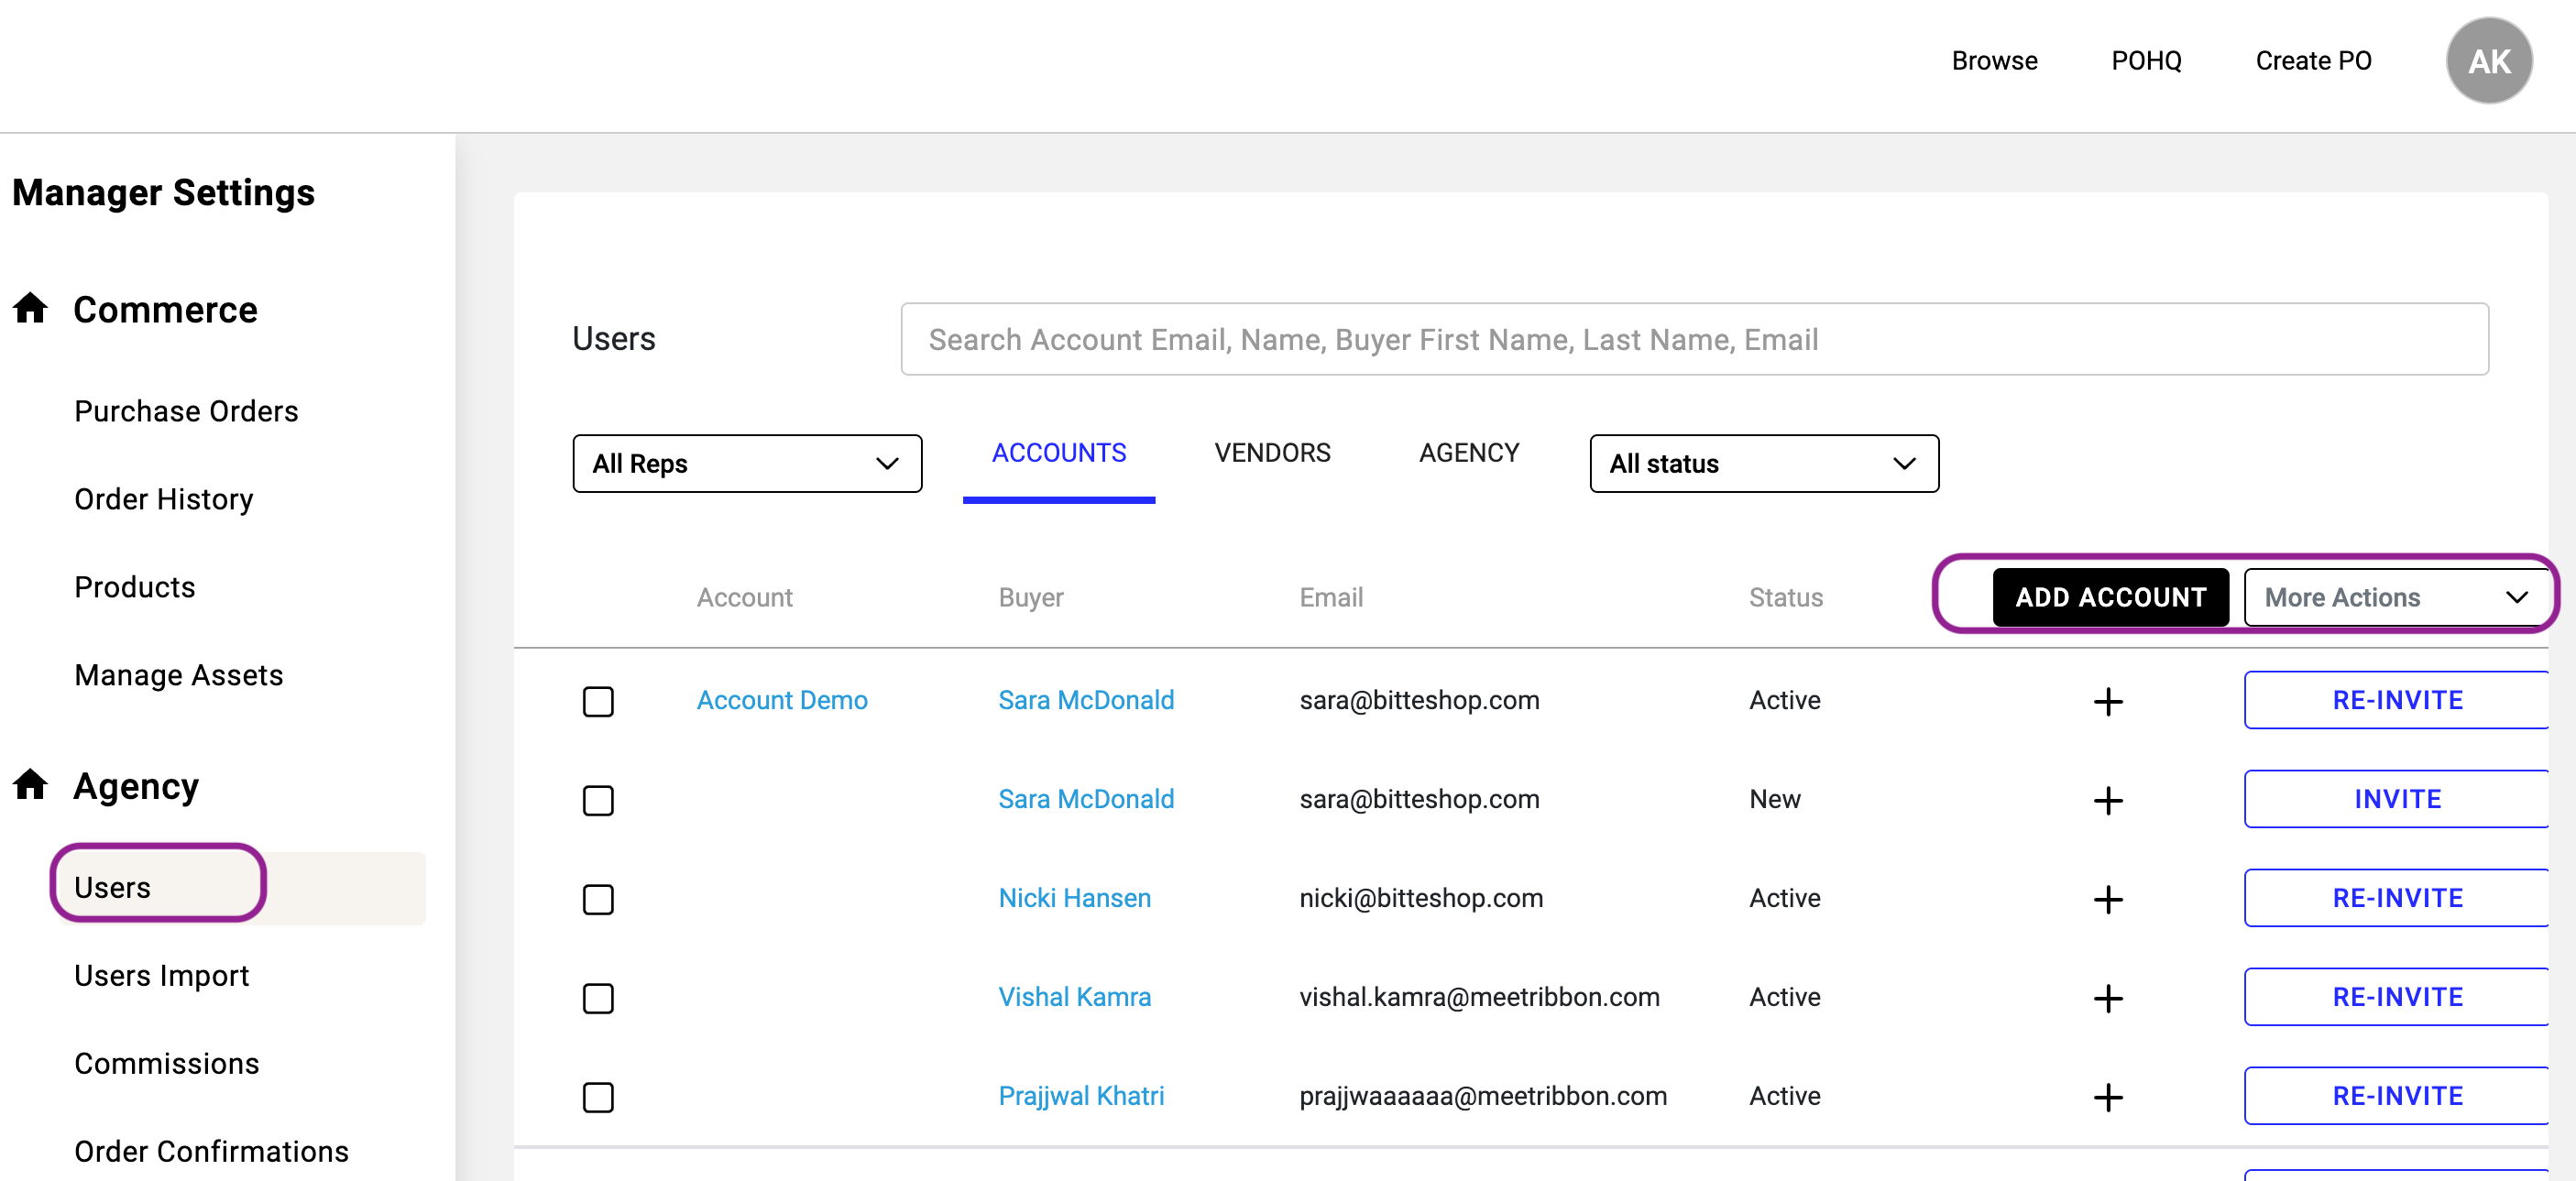Open the More Actions dropdown

click(x=2397, y=597)
